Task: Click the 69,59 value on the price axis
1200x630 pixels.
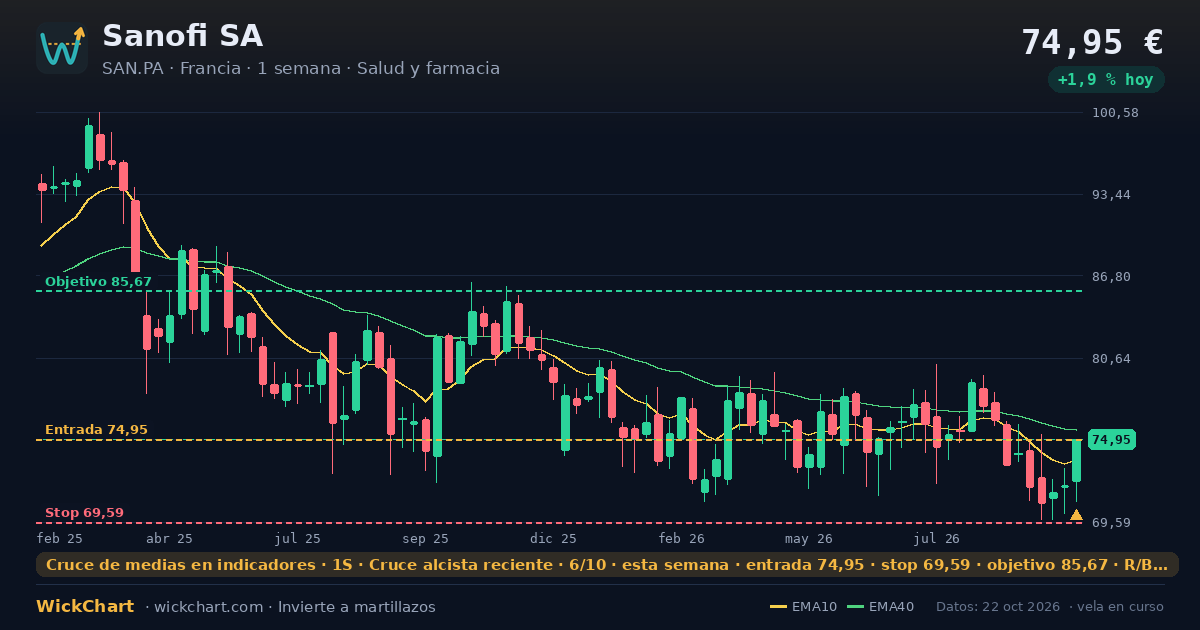Action: point(1112,523)
